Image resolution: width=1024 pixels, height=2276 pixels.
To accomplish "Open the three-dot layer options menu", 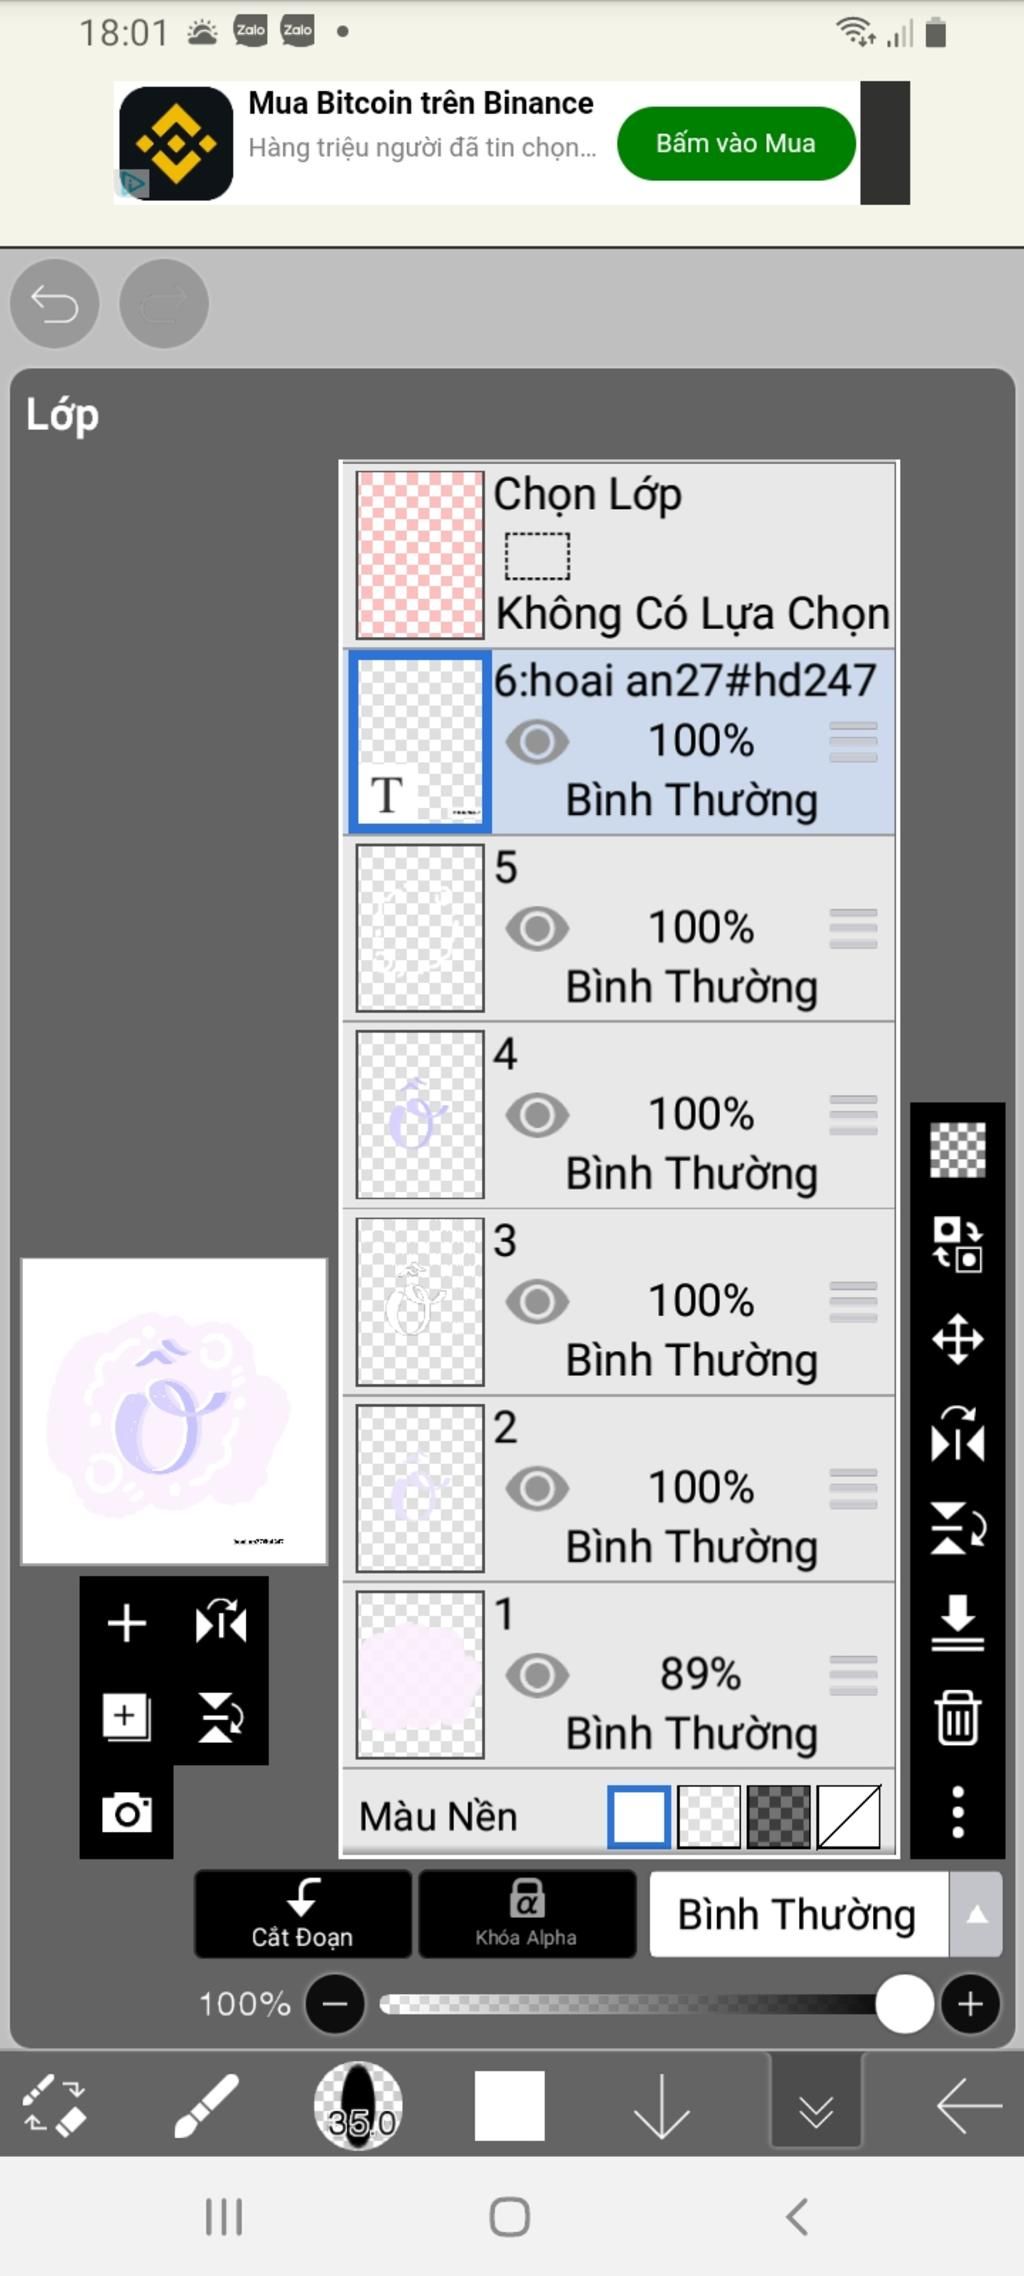I will (x=957, y=1811).
